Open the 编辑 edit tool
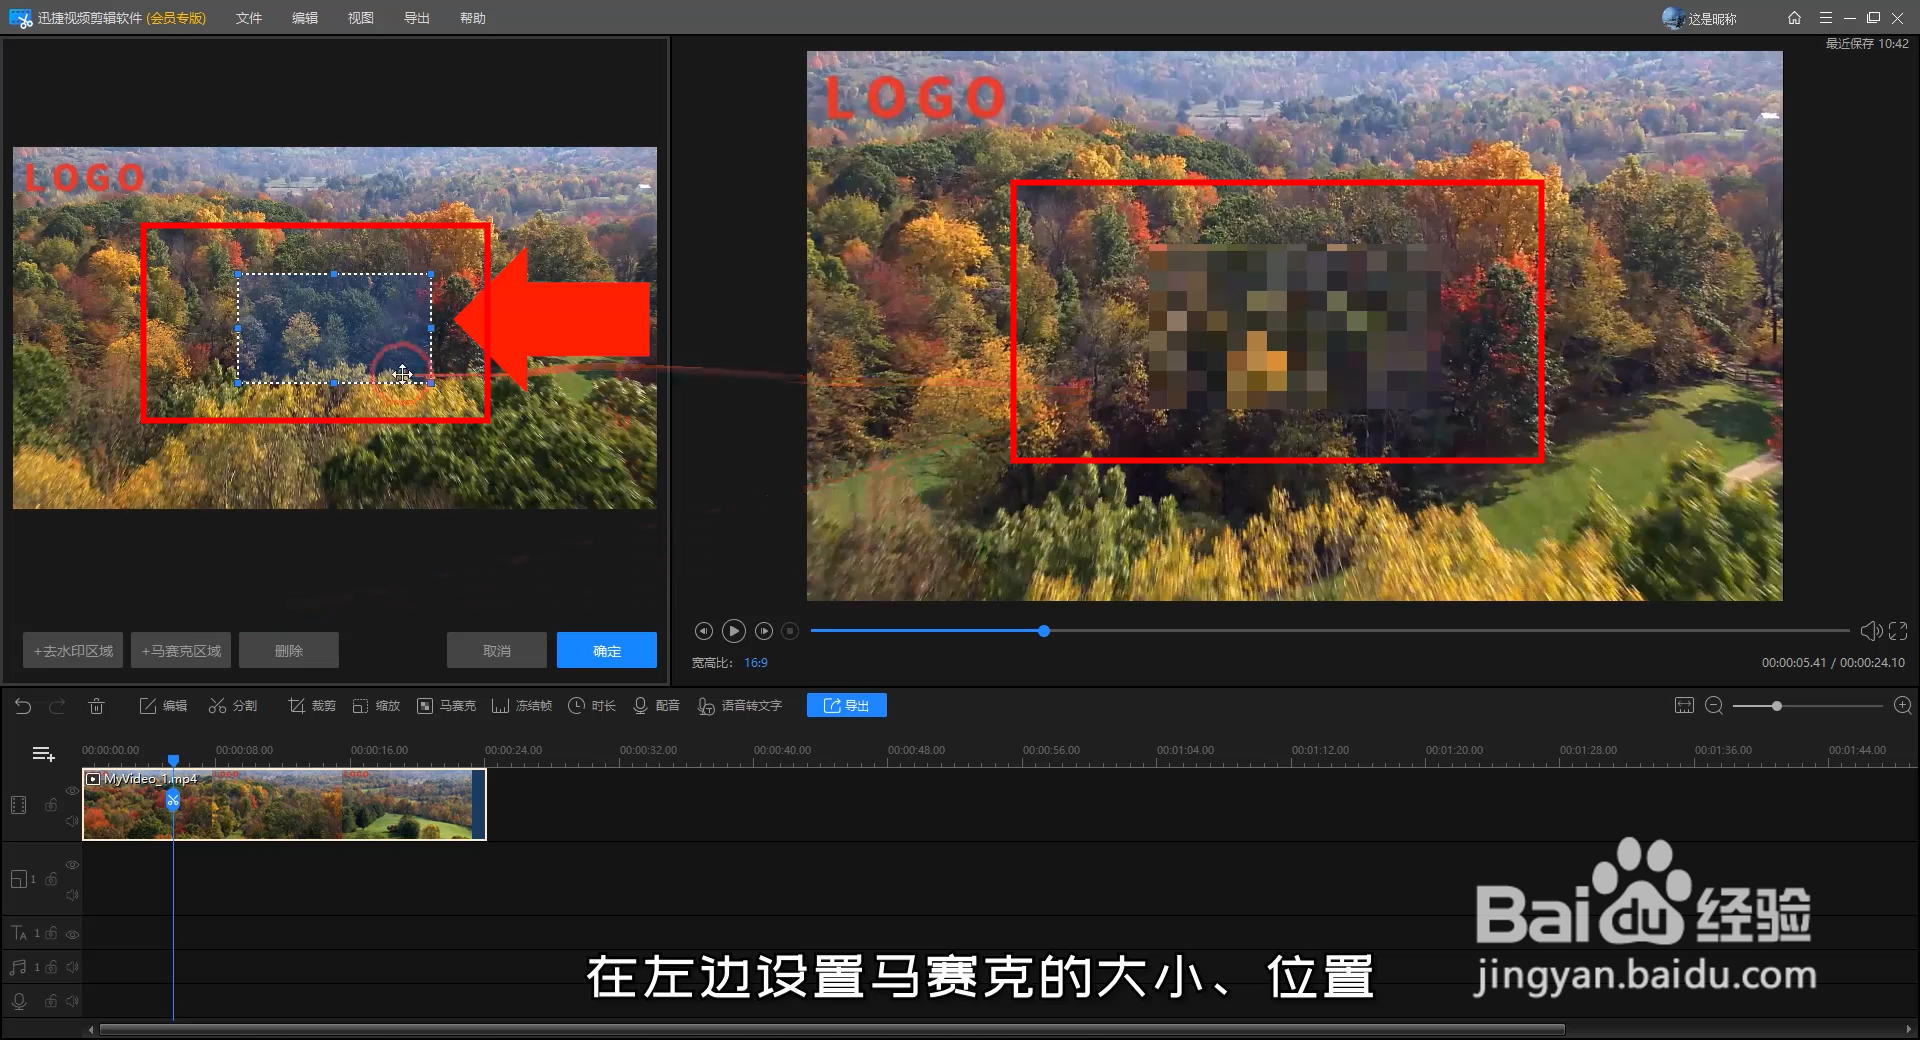 tap(163, 706)
